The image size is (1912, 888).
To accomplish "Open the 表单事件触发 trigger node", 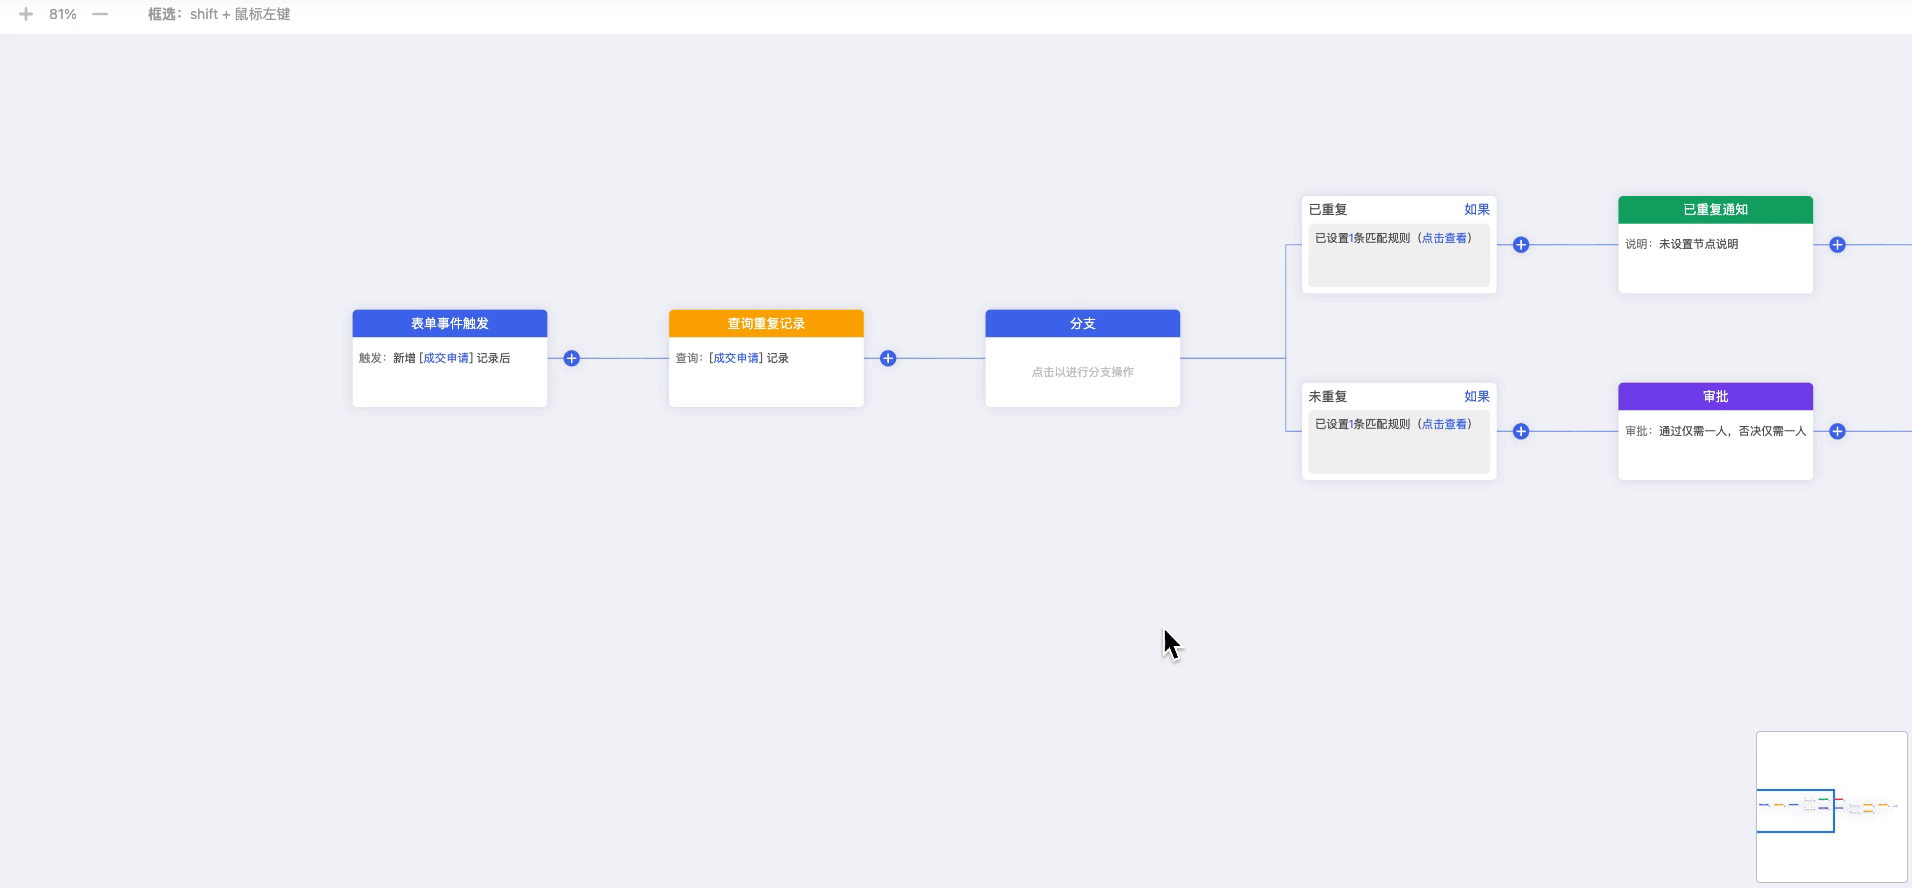I will pyautogui.click(x=449, y=324).
